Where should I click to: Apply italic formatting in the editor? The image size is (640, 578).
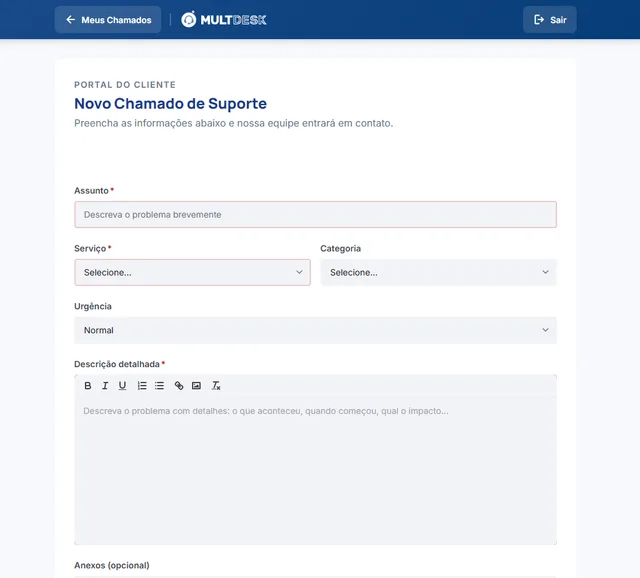(105, 386)
